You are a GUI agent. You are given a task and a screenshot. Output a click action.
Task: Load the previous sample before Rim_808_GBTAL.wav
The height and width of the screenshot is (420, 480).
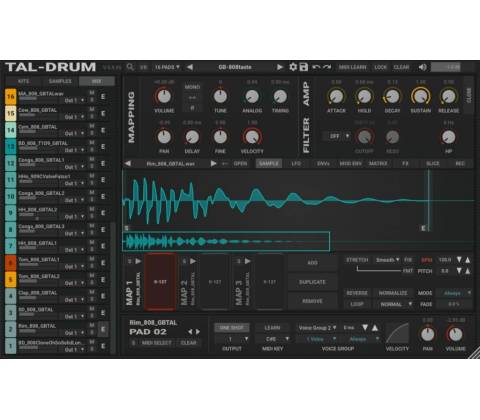click(128, 164)
